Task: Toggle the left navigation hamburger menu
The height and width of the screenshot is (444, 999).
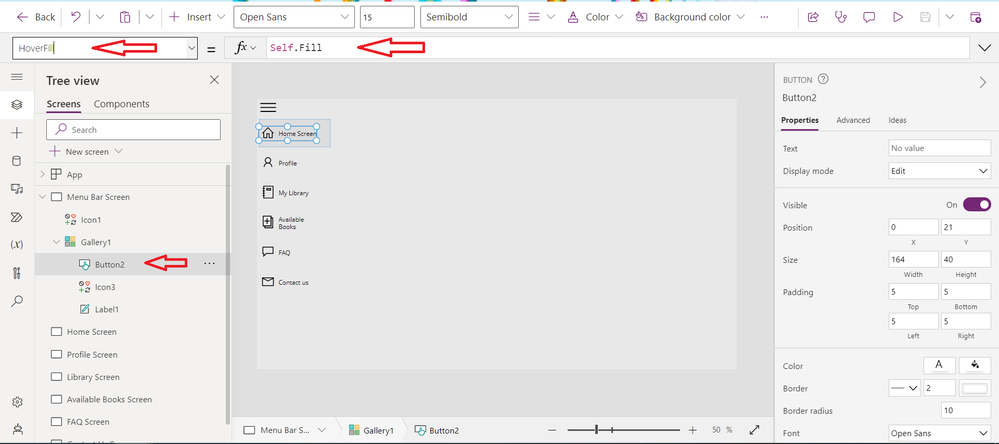Action: coord(17,77)
